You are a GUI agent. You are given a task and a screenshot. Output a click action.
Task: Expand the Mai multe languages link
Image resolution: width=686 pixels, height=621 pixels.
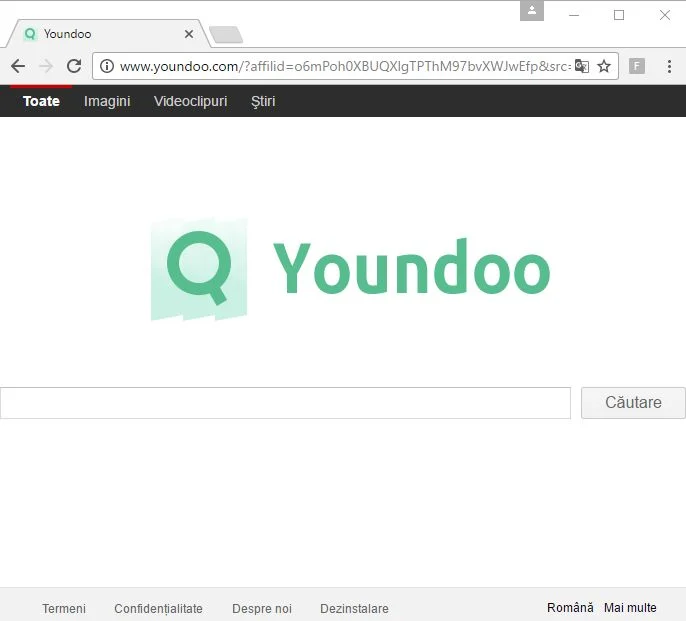pos(630,607)
